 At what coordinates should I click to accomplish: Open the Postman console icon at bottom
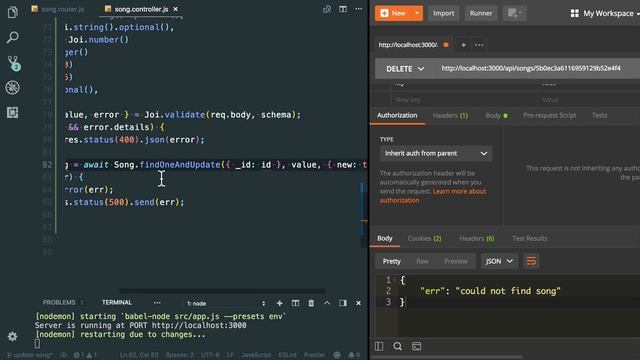coord(416,346)
